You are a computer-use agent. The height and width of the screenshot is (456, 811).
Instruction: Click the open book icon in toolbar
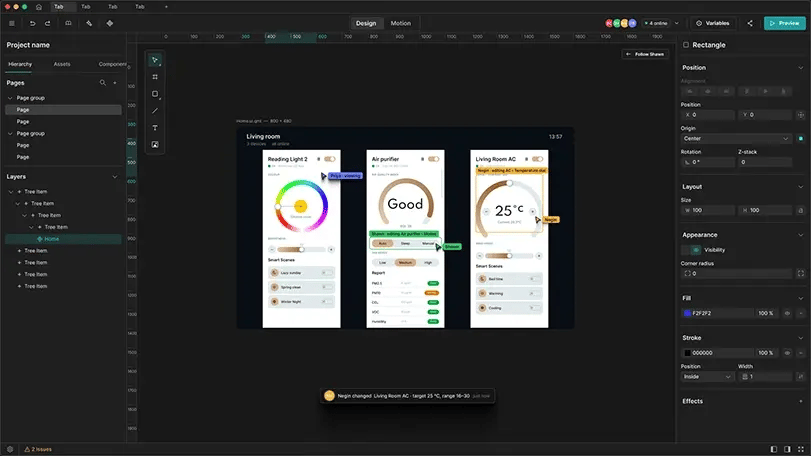[x=68, y=23]
